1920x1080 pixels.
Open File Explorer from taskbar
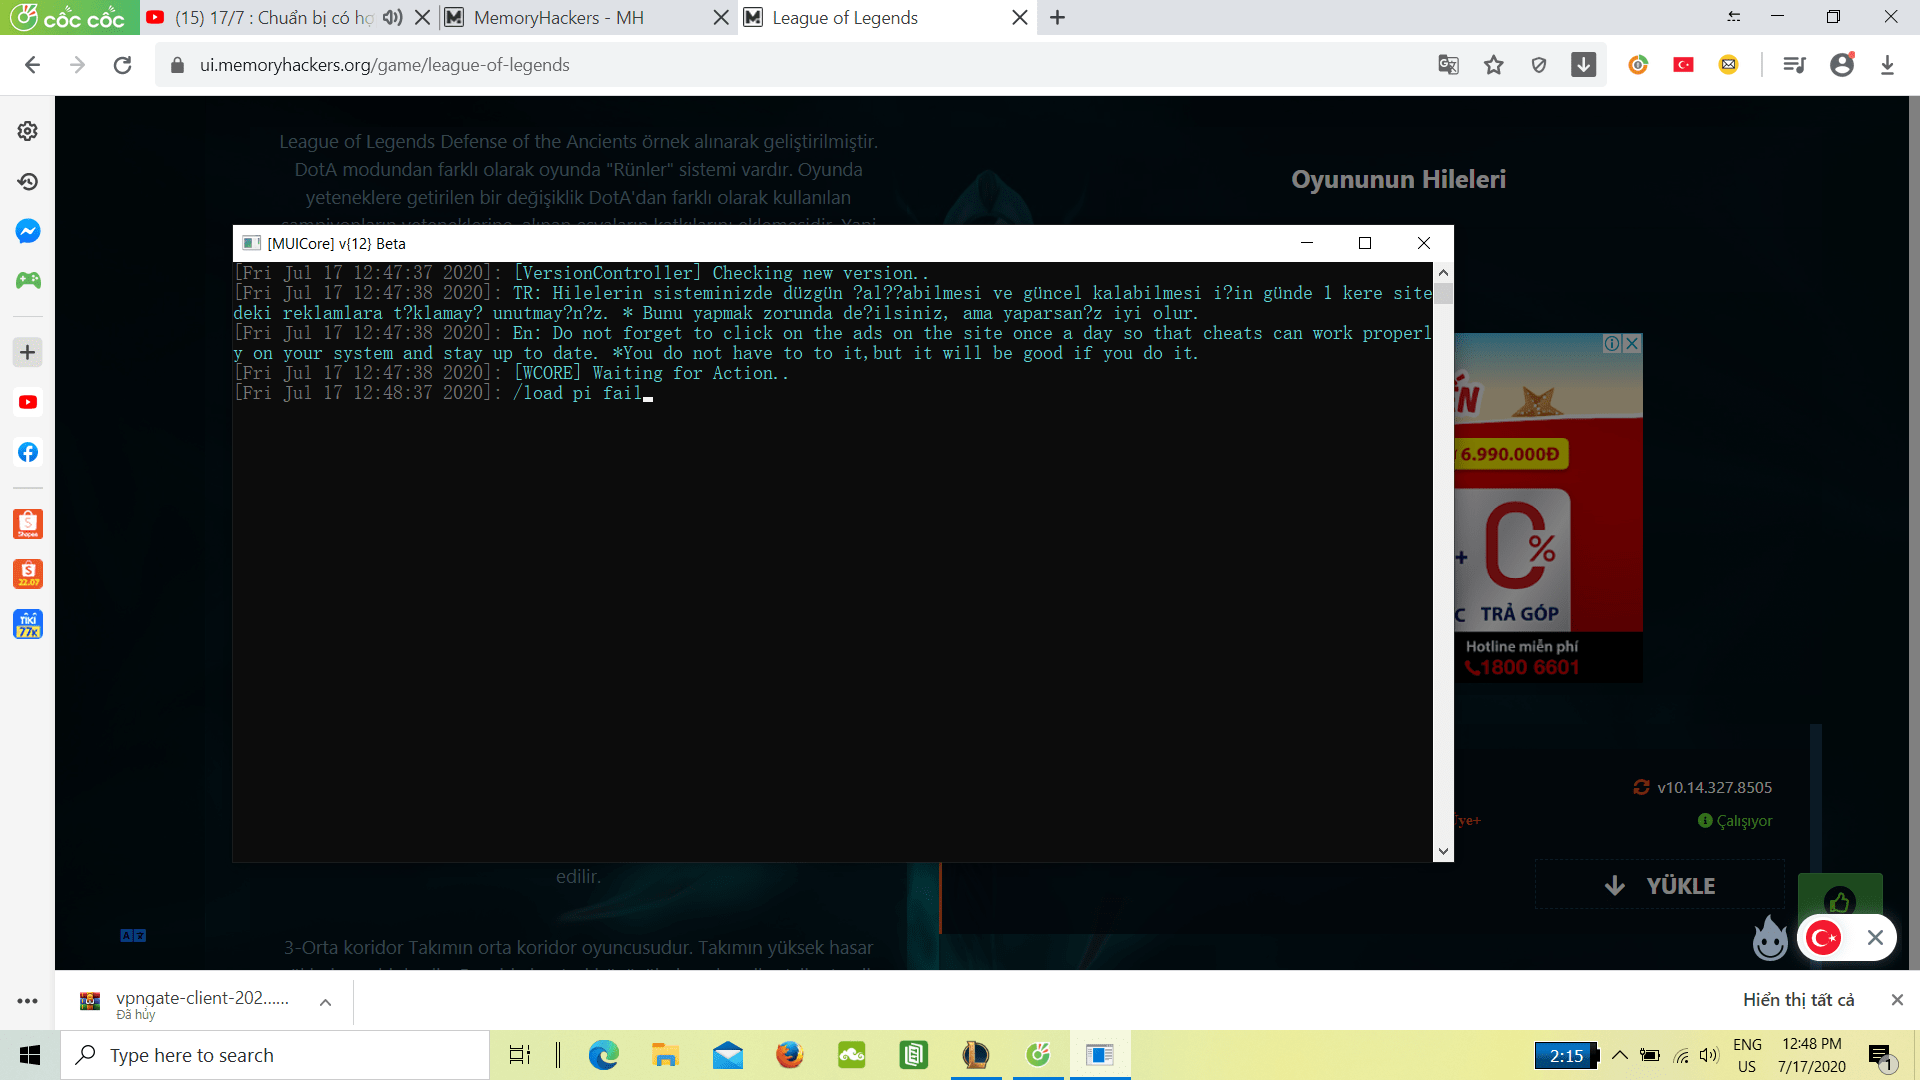(x=665, y=1055)
